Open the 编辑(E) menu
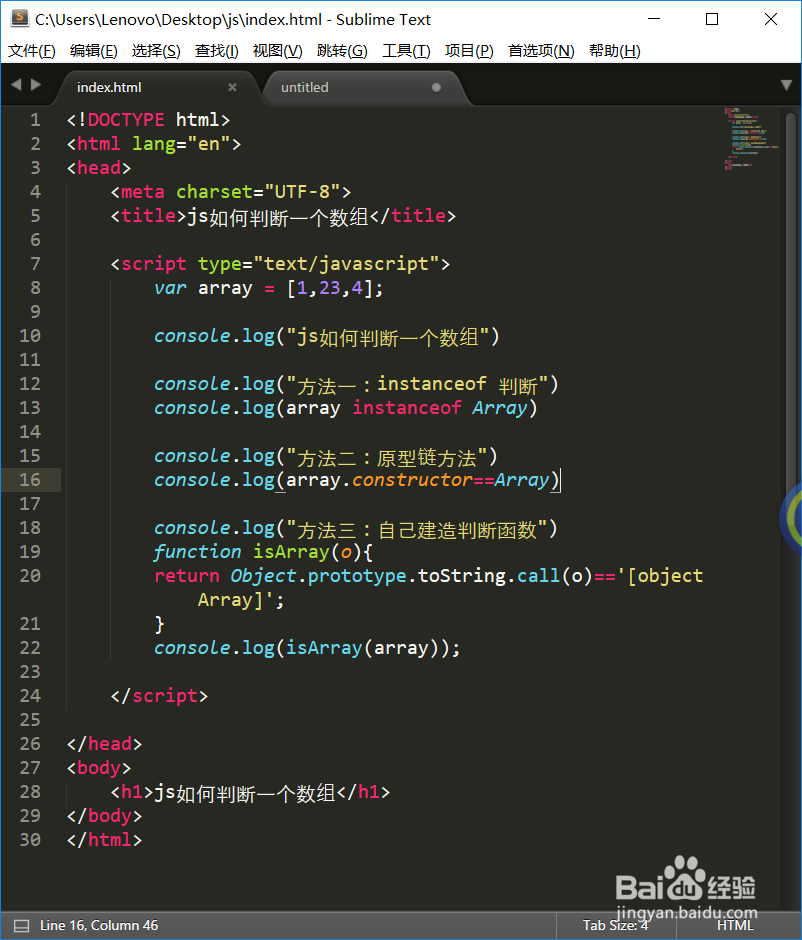This screenshot has height=940, width=802. click(94, 51)
